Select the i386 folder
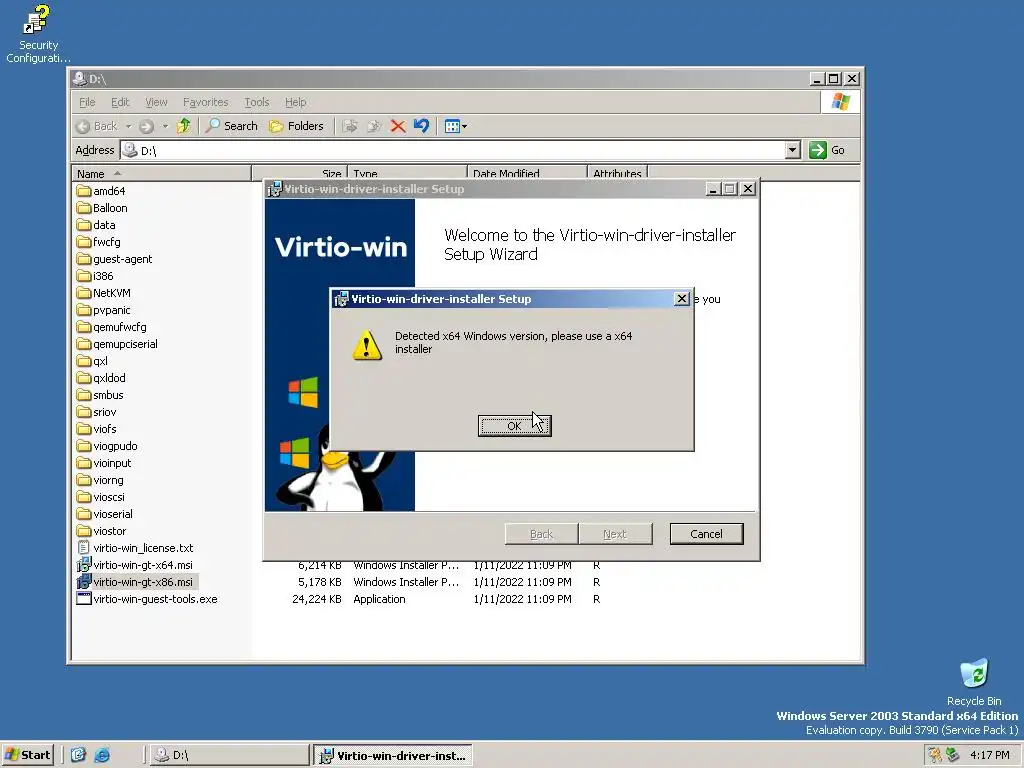 [x=95, y=276]
